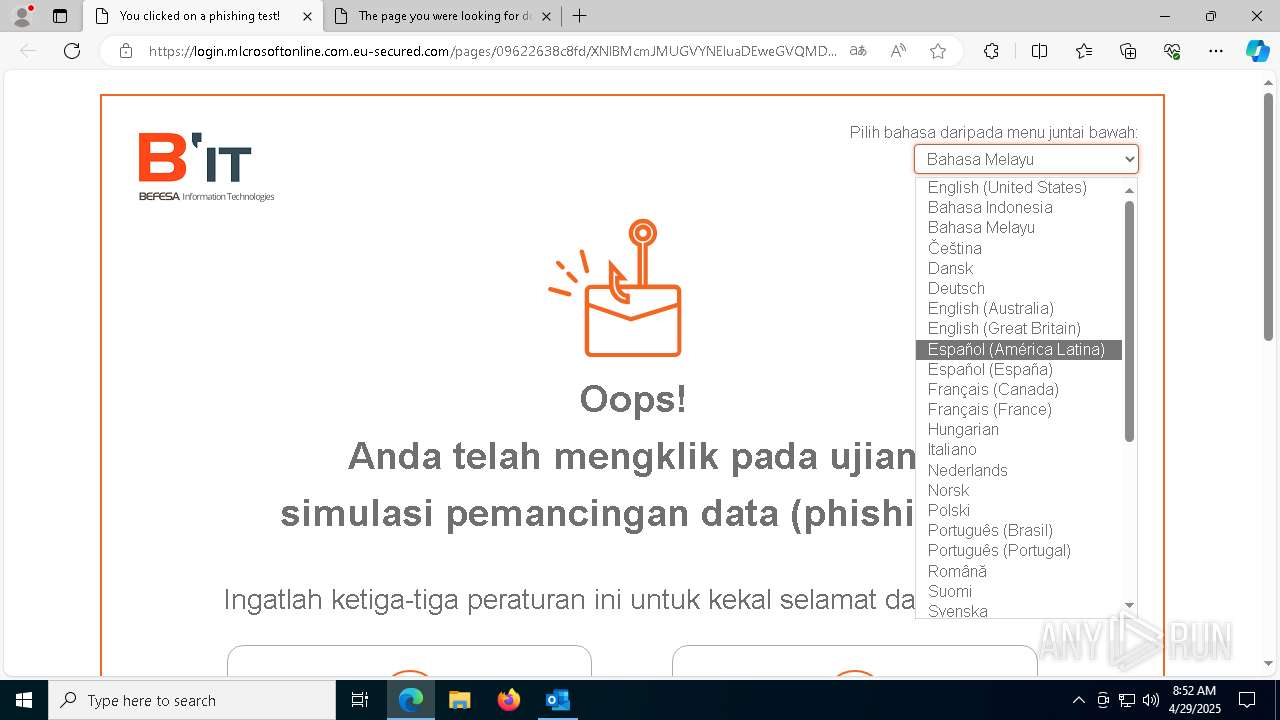Select Português (Portugal) option
Image resolution: width=1280 pixels, height=720 pixels.
coord(1018,550)
